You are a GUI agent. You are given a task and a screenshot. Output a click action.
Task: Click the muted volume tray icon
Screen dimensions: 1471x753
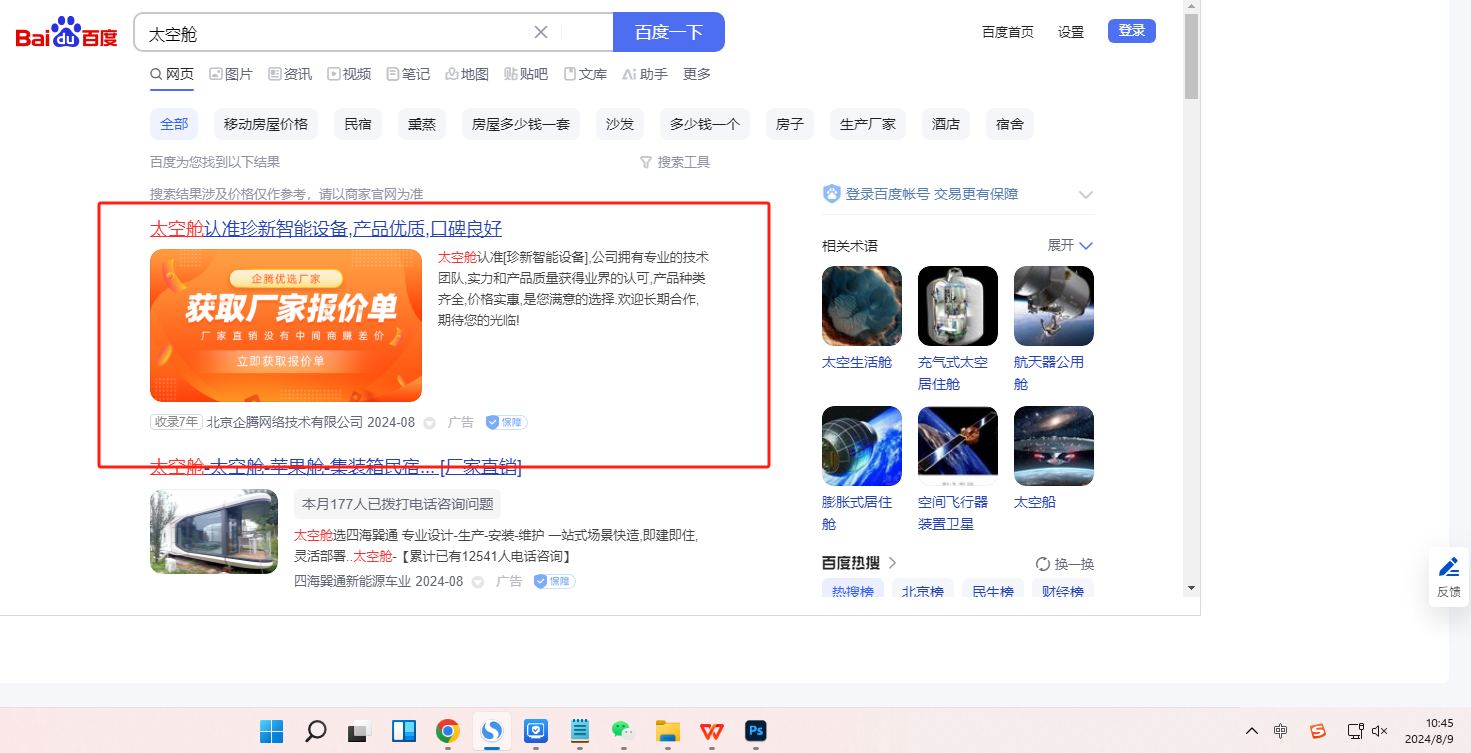(x=1380, y=731)
